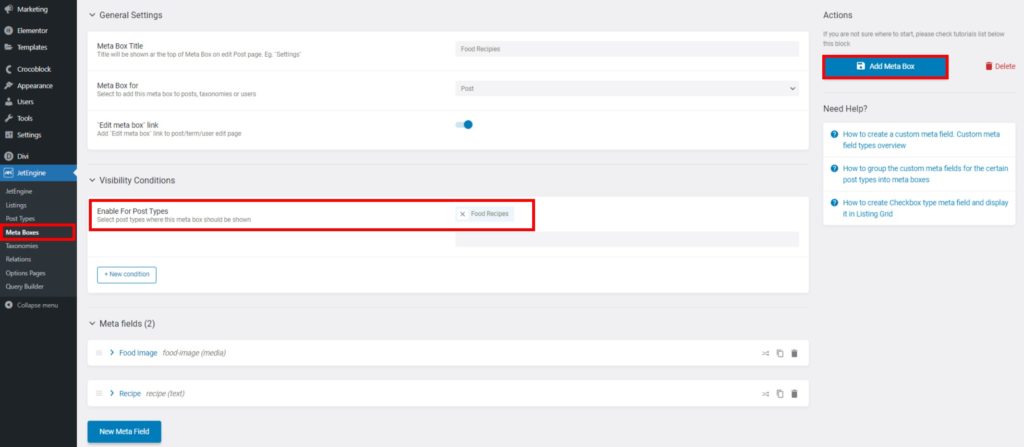Copy the Recipe meta field
The image size is (1024, 447).
(x=780, y=394)
